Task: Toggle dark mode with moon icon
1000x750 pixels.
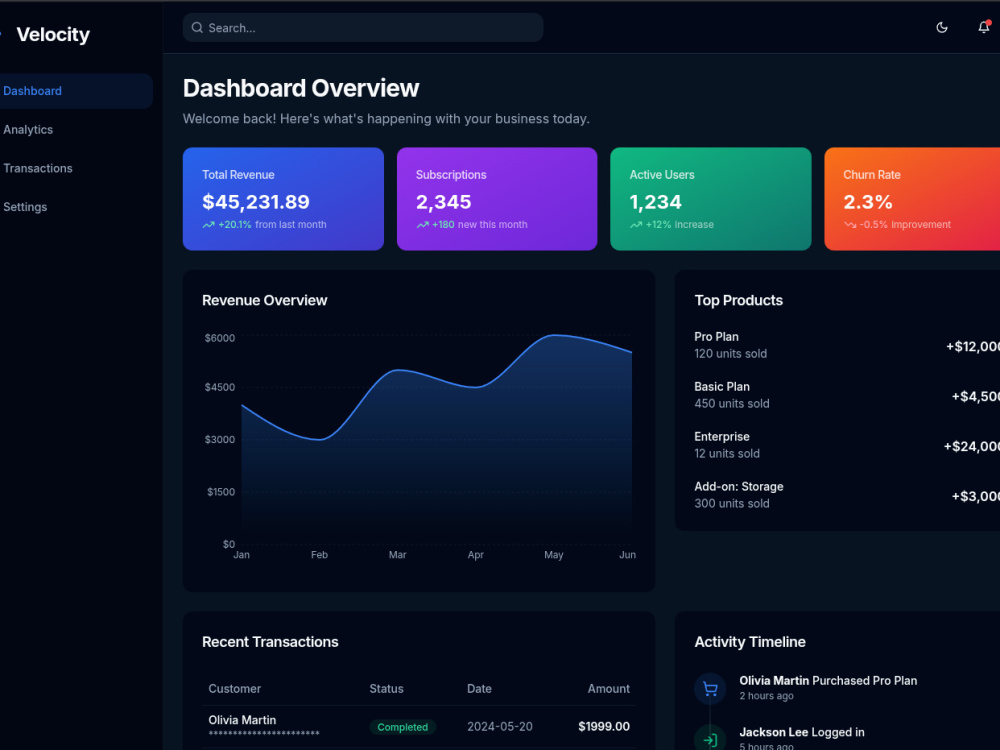Action: coord(941,27)
